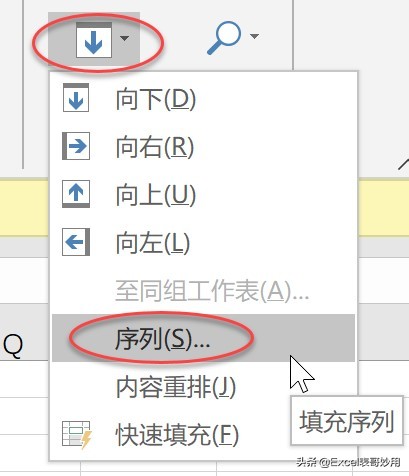This screenshot has height=476, width=409.
Task: Choose the 向下(D) menu label
Action: [x=156, y=99]
